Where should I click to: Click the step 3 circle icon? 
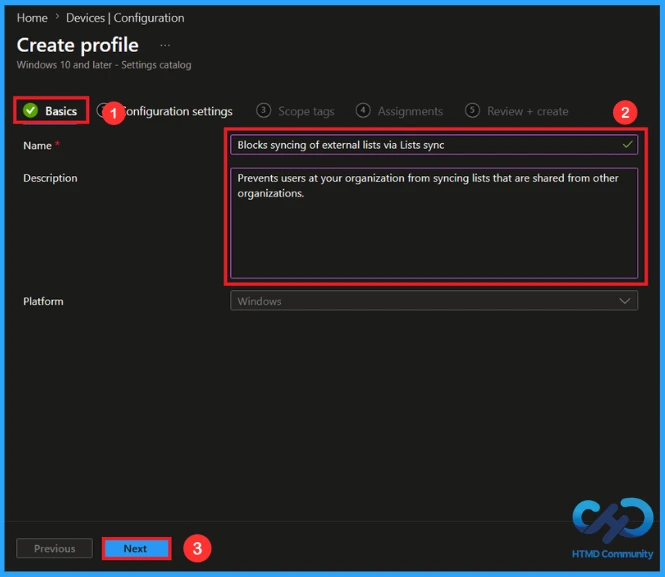(263, 111)
